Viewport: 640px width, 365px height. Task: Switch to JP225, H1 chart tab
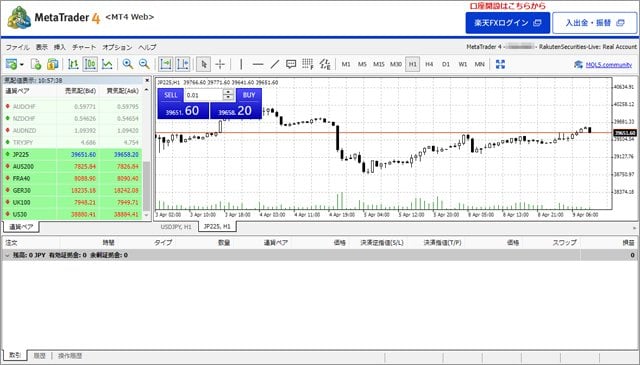point(217,227)
